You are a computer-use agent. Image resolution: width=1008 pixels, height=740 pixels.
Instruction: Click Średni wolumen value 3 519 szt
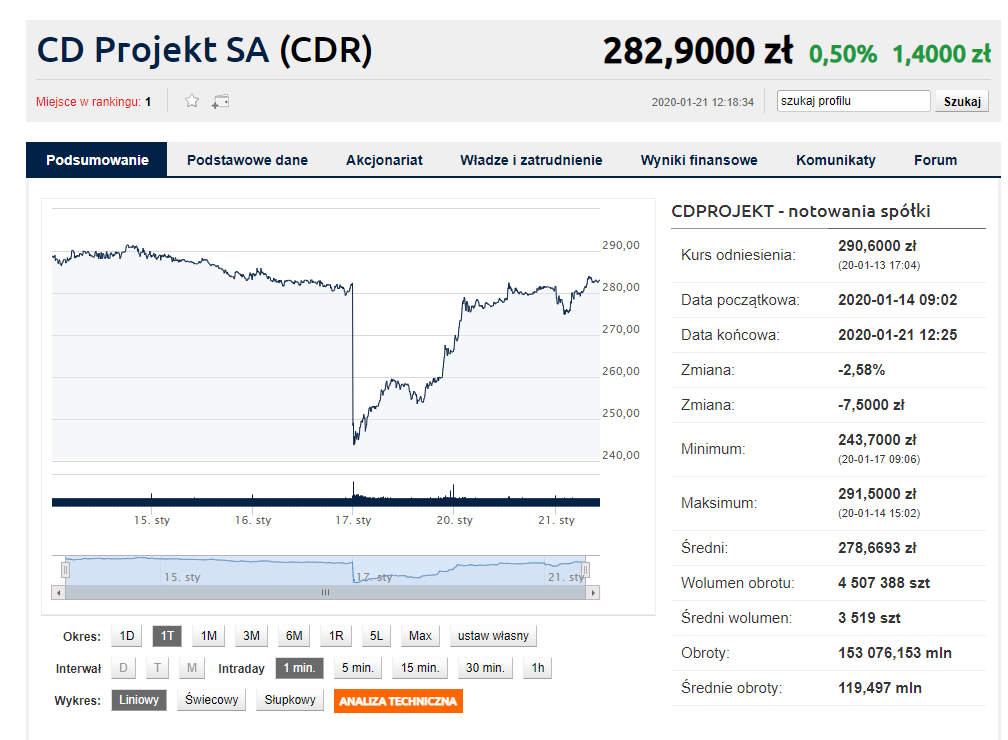coord(869,618)
